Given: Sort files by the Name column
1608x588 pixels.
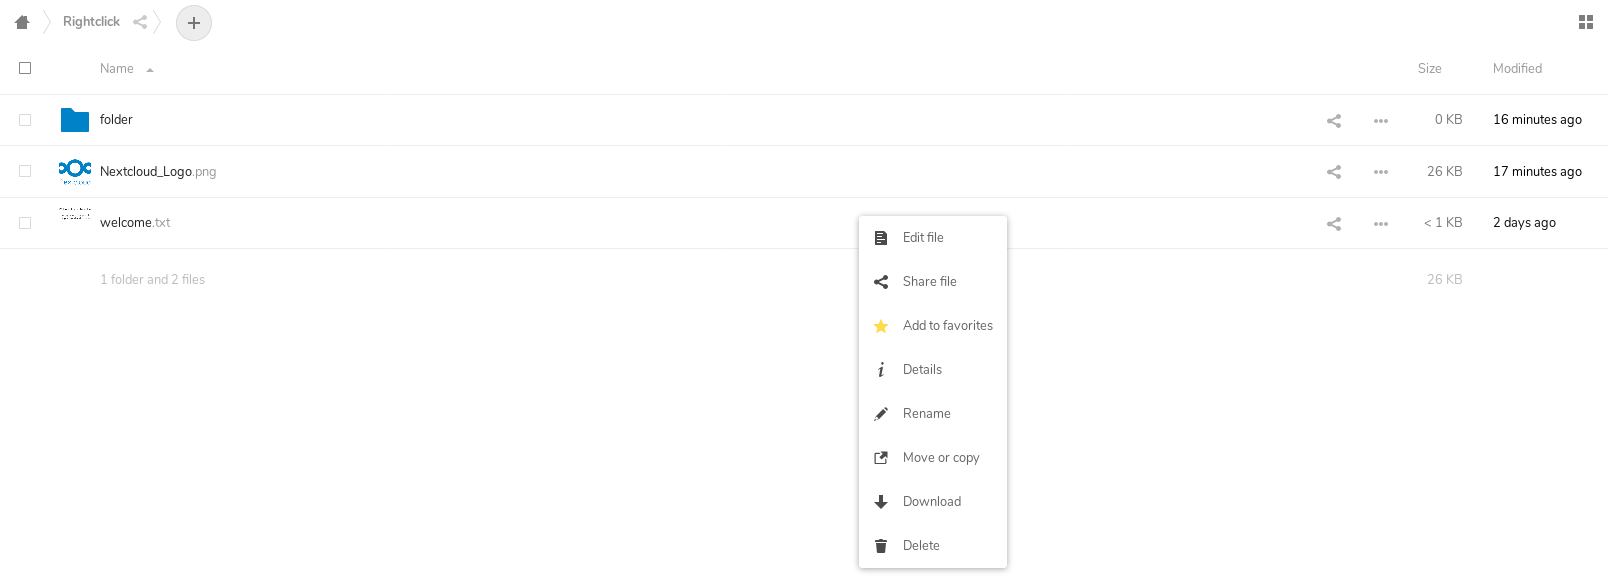Looking at the screenshot, I should [x=117, y=69].
